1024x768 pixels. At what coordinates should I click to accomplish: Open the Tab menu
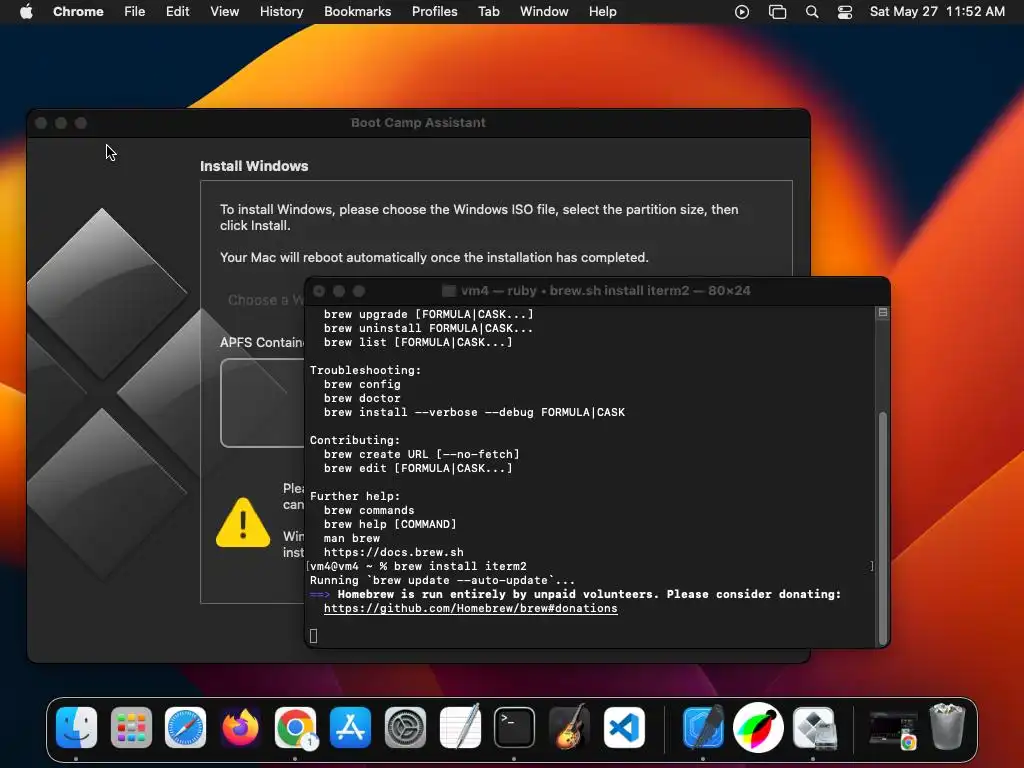click(x=488, y=12)
